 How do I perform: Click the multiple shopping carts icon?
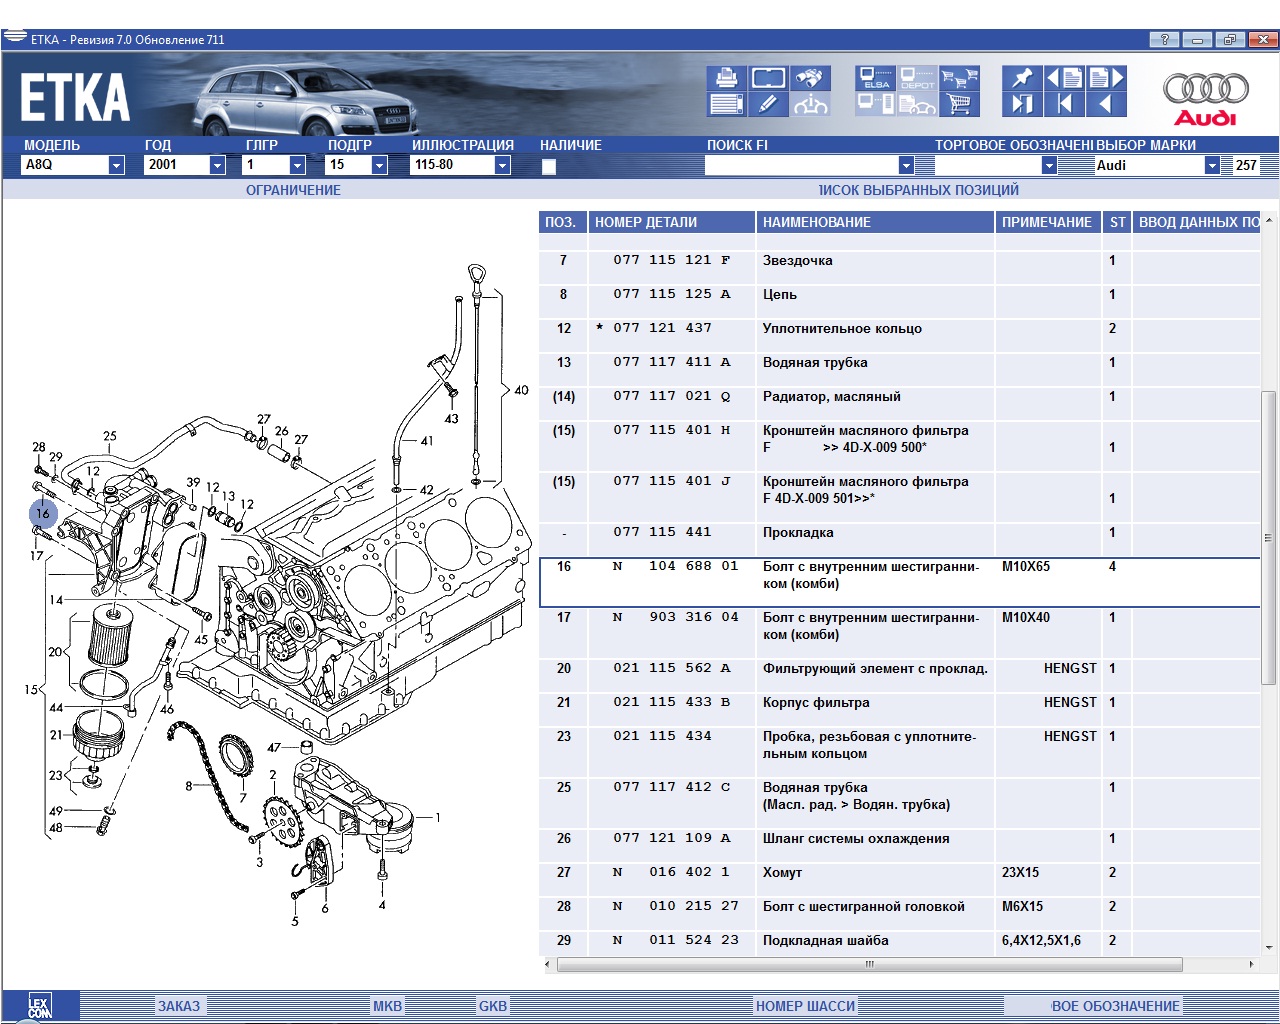[959, 78]
